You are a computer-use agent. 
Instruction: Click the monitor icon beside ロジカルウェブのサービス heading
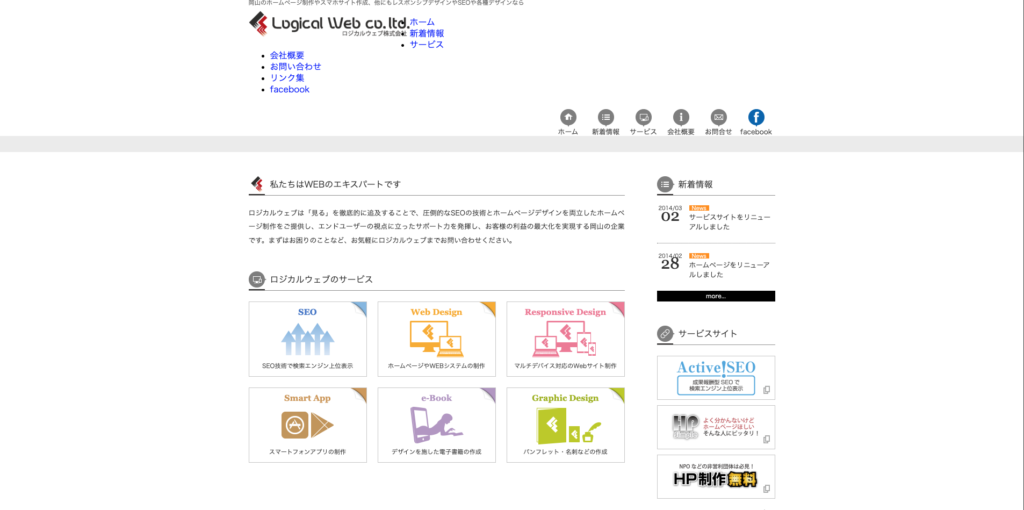pos(257,279)
